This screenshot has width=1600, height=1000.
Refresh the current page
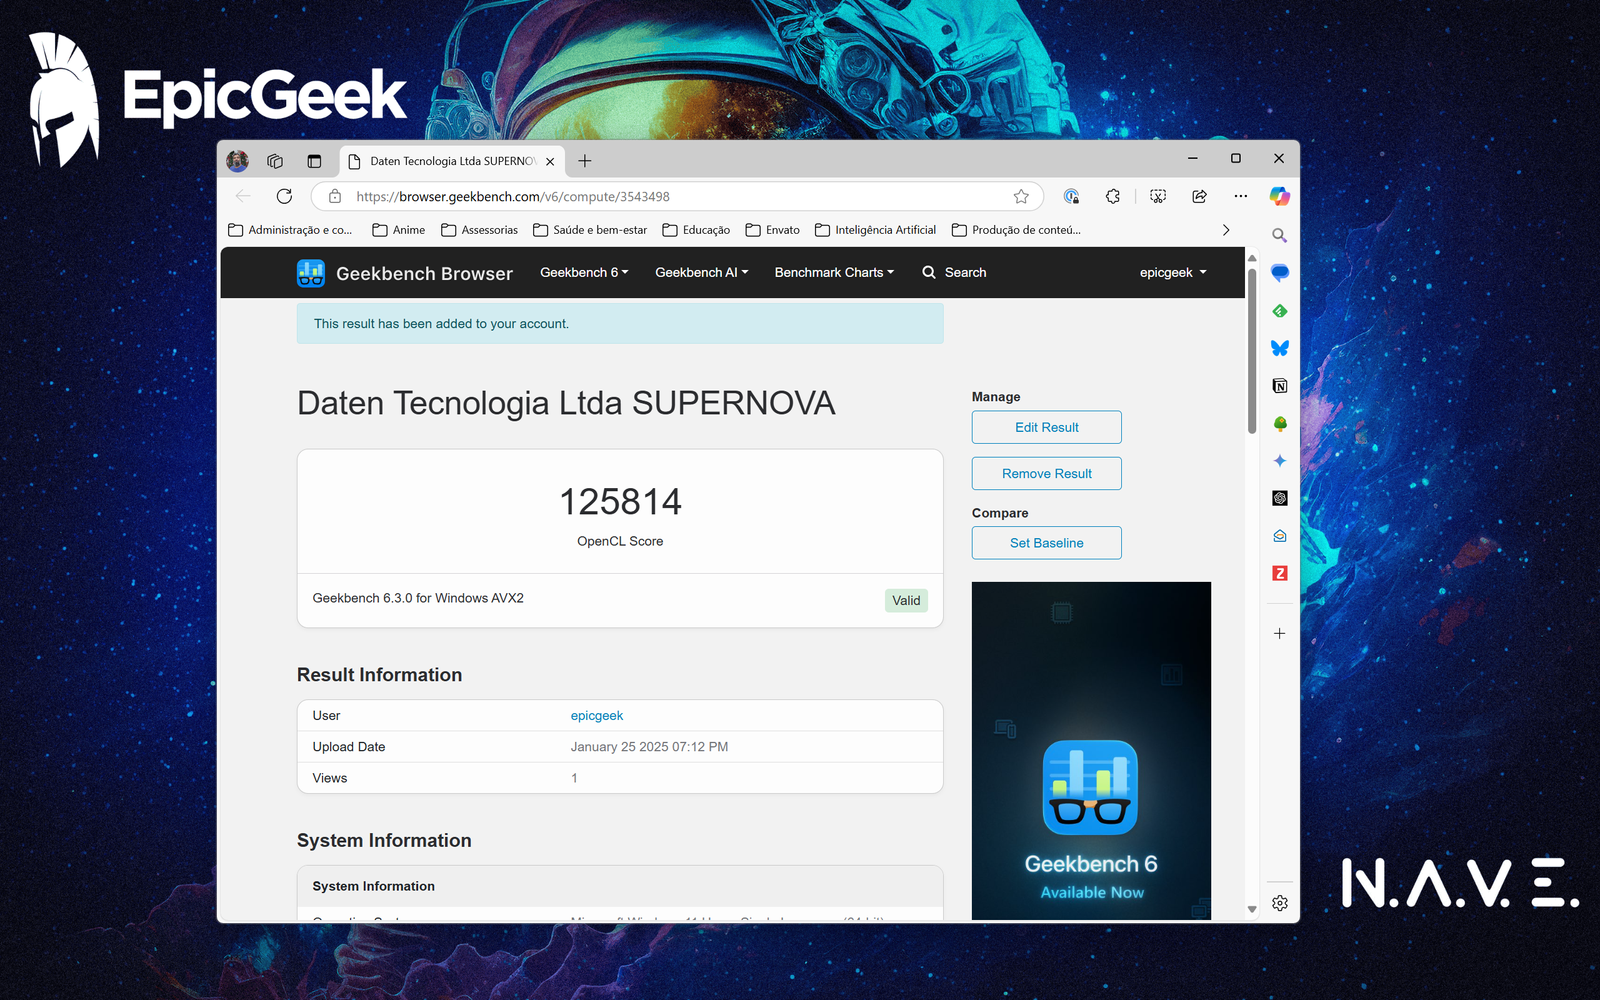284,196
